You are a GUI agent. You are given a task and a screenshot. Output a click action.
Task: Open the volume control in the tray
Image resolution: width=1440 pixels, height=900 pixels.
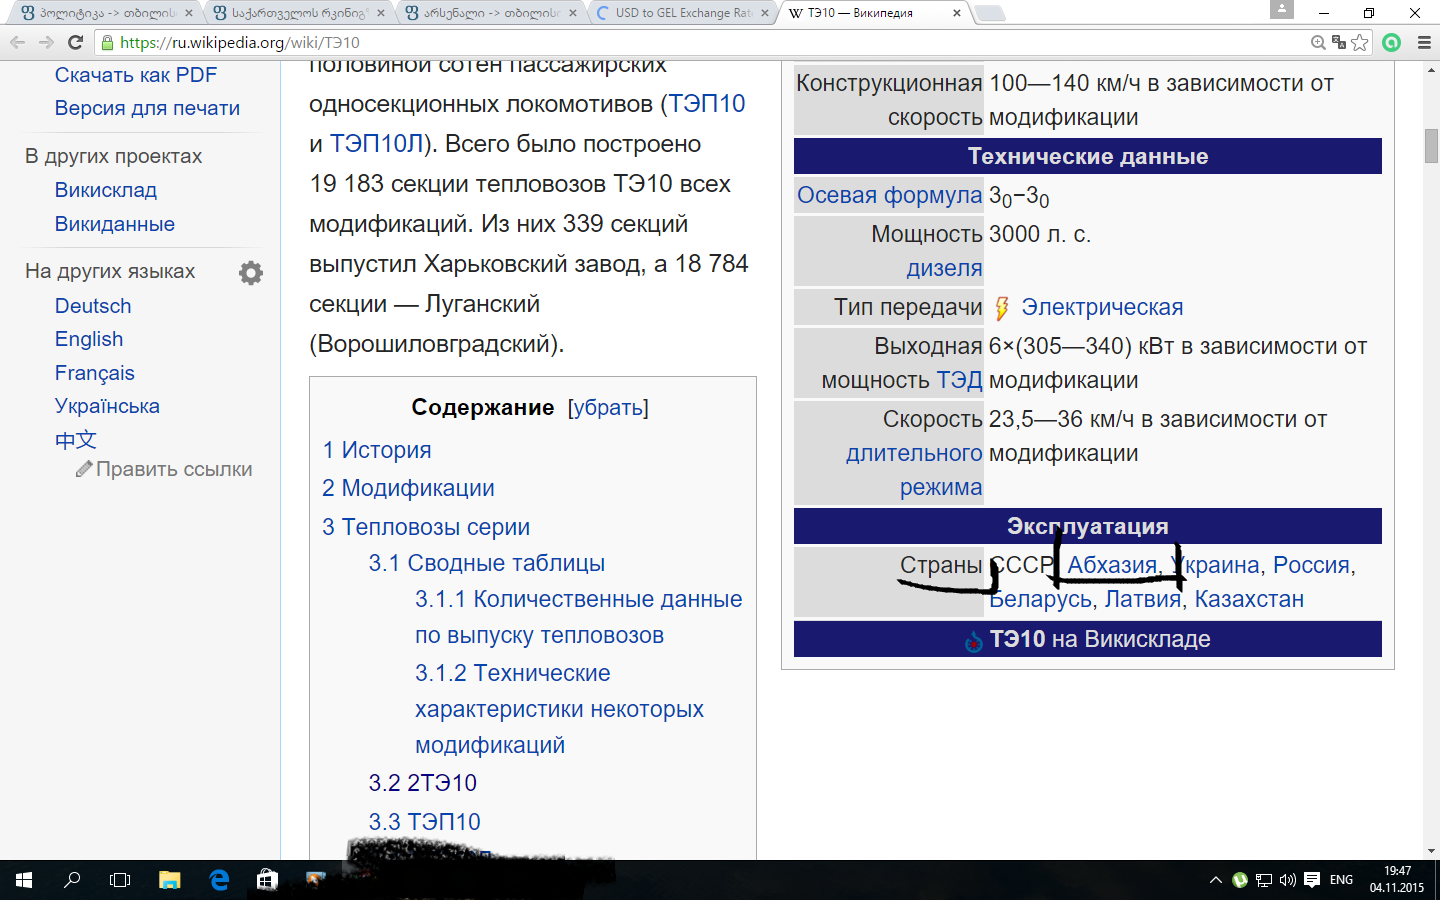[x=1288, y=880]
